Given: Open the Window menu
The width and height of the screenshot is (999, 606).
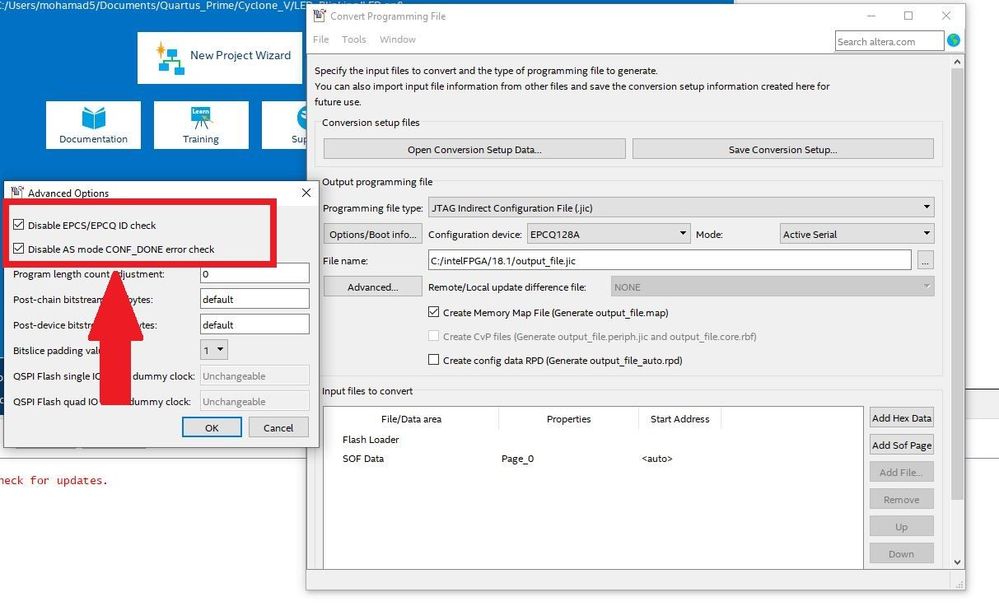Looking at the screenshot, I should pos(398,40).
